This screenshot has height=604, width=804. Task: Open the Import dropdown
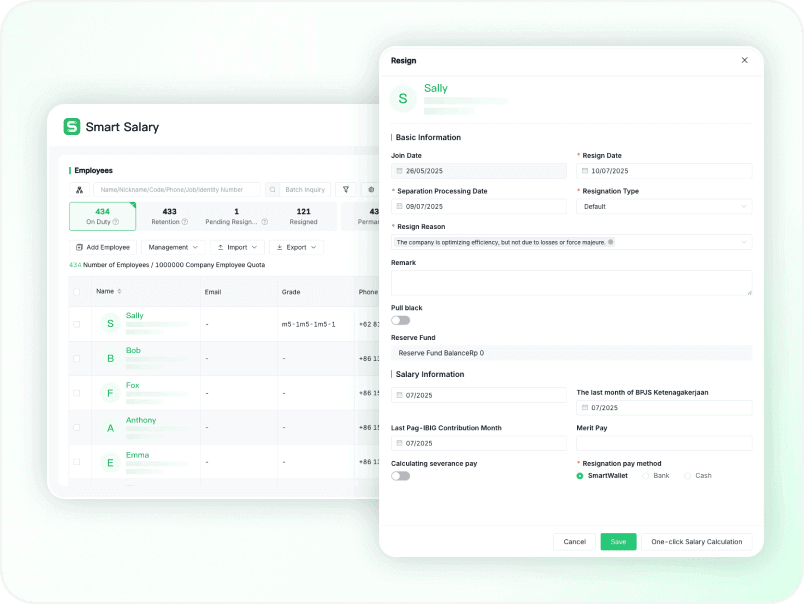(237, 247)
